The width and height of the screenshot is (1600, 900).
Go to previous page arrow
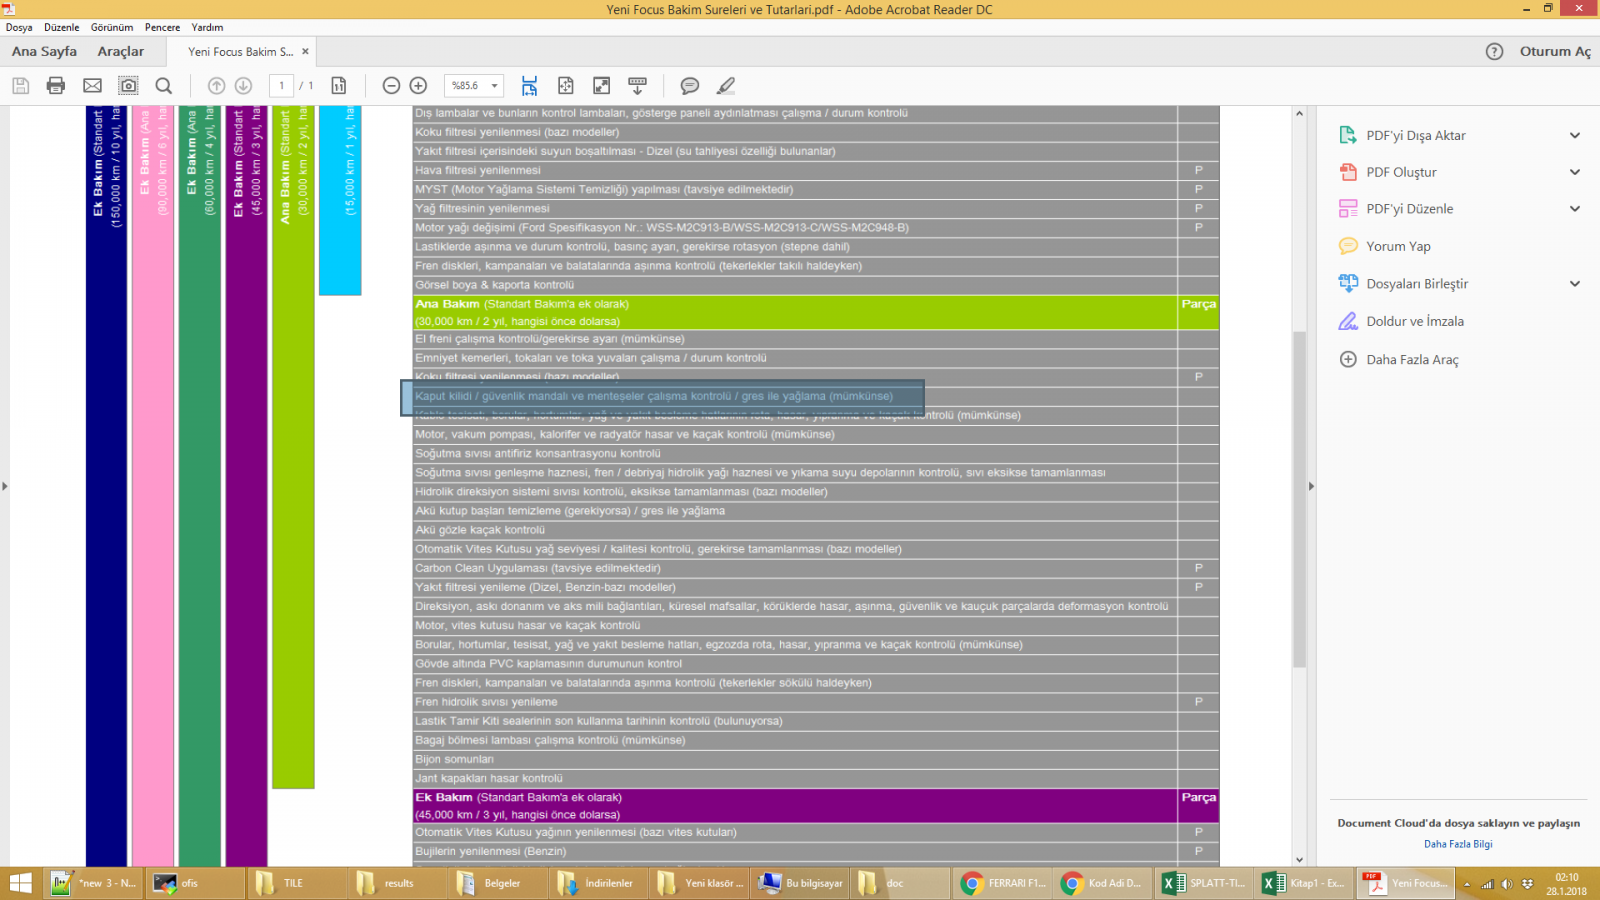[216, 86]
